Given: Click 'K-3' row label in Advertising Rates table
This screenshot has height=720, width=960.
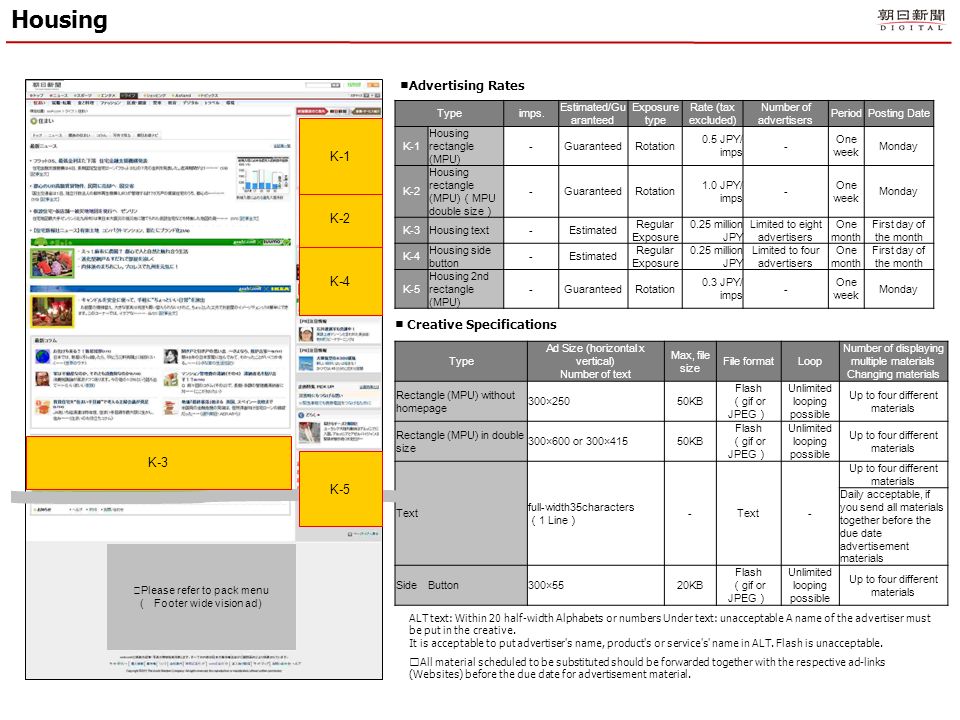Looking at the screenshot, I should tap(411, 230).
